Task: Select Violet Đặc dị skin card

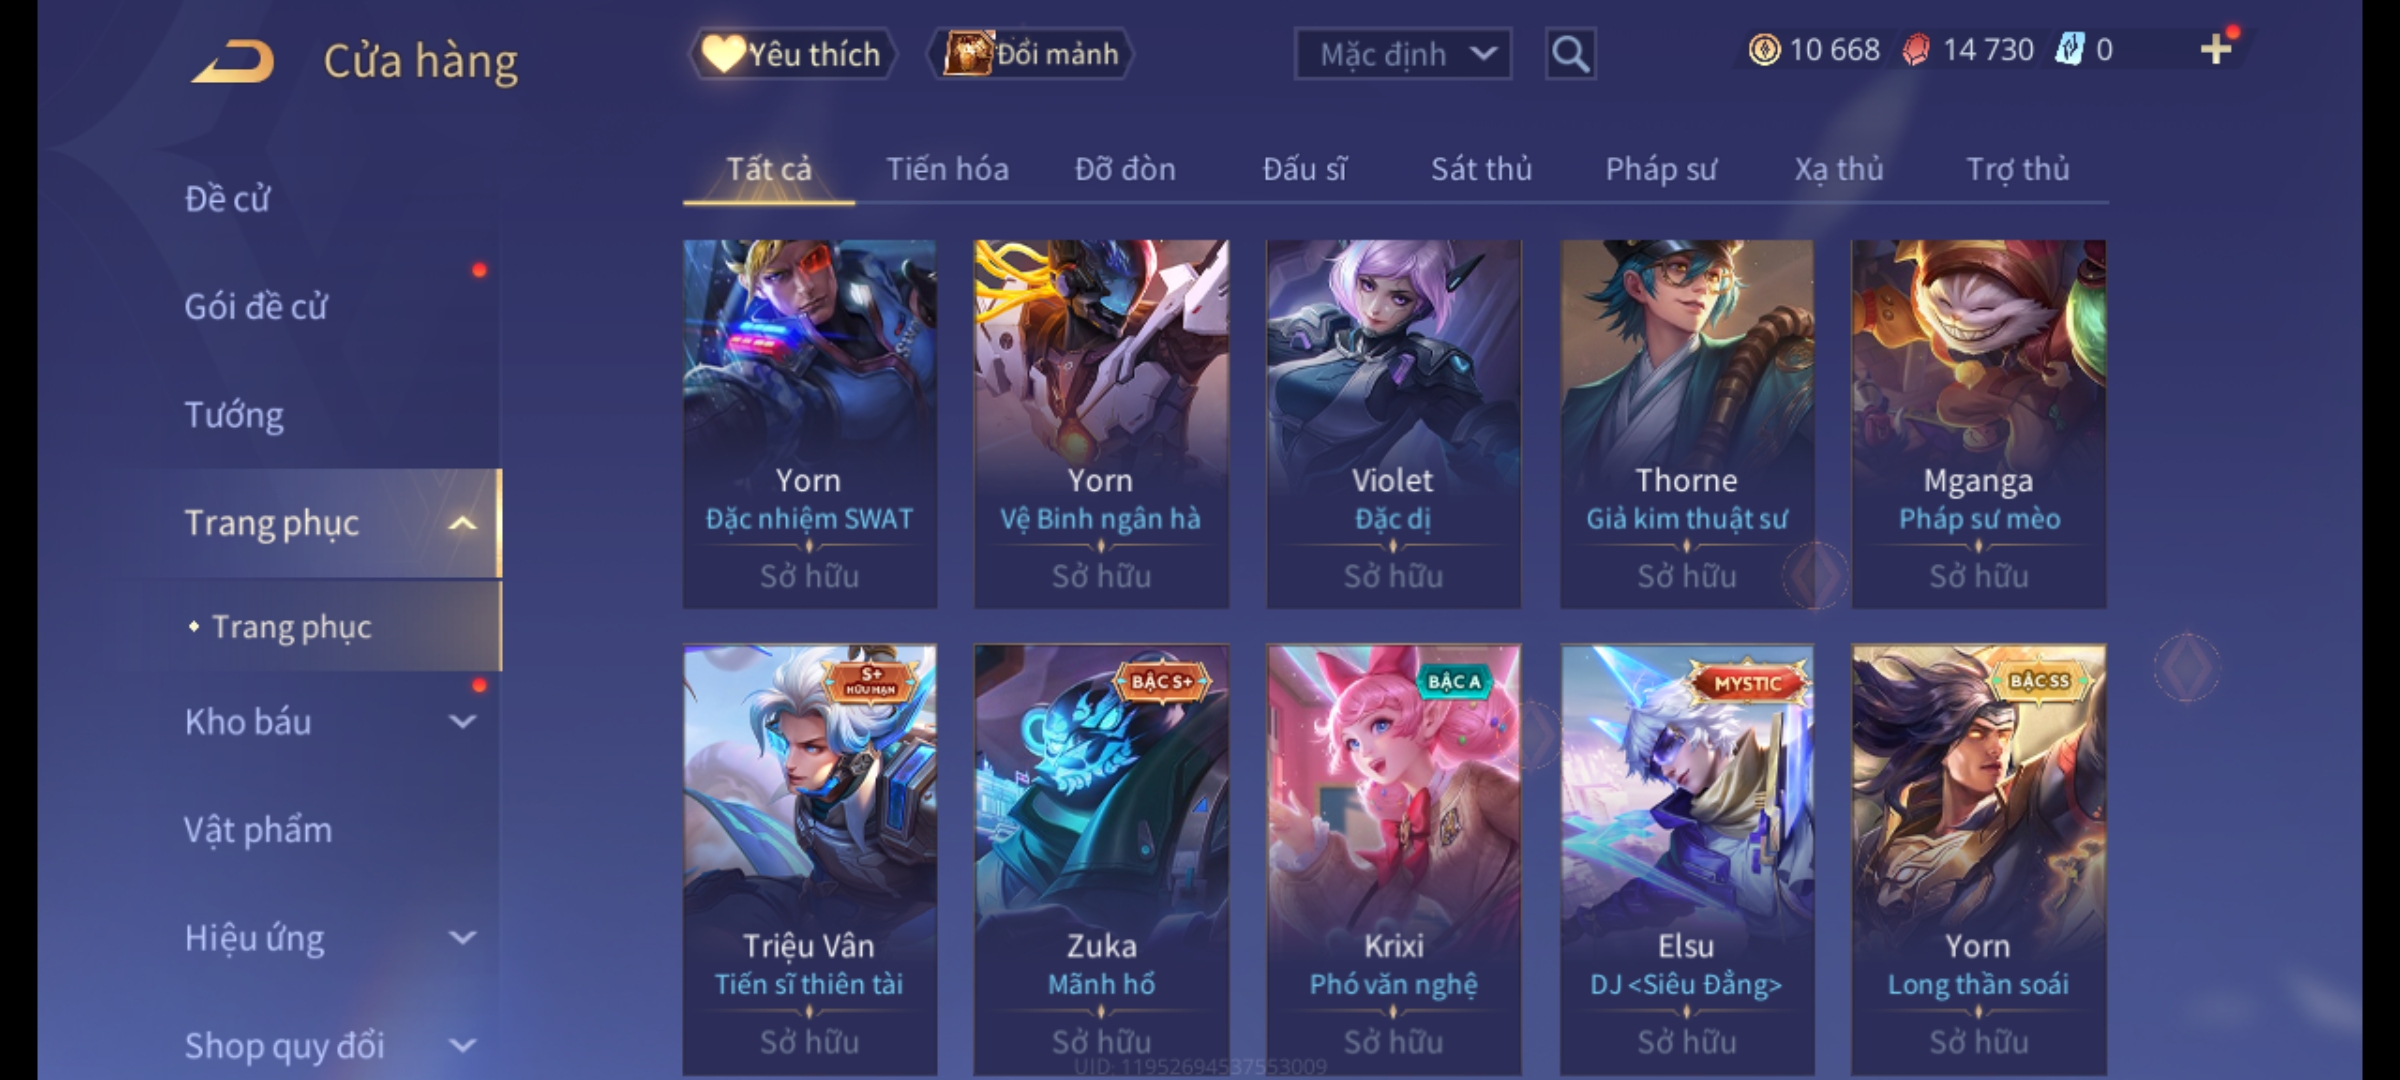Action: click(1393, 423)
